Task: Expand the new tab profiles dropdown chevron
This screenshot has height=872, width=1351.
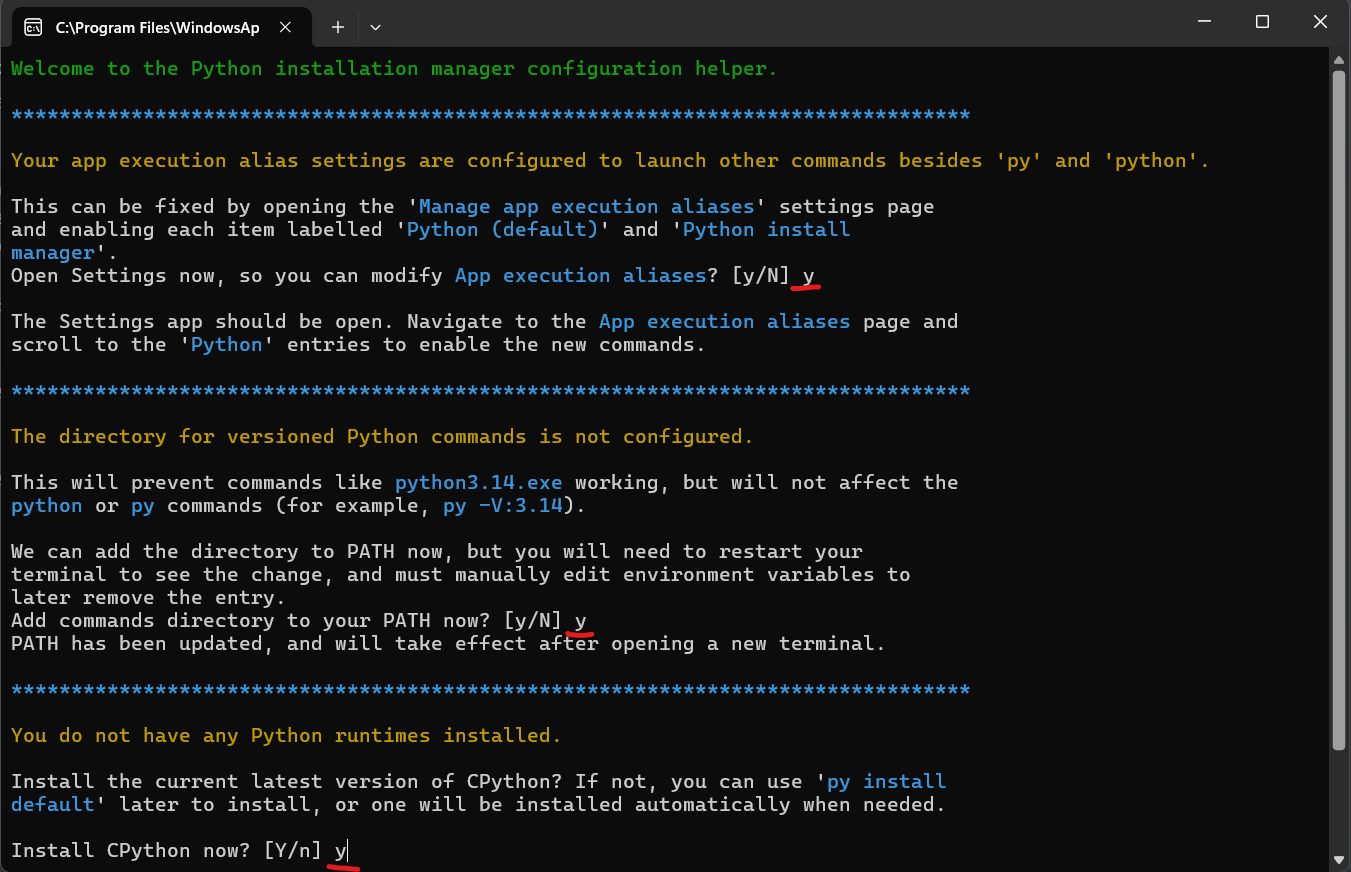Action: (x=375, y=27)
